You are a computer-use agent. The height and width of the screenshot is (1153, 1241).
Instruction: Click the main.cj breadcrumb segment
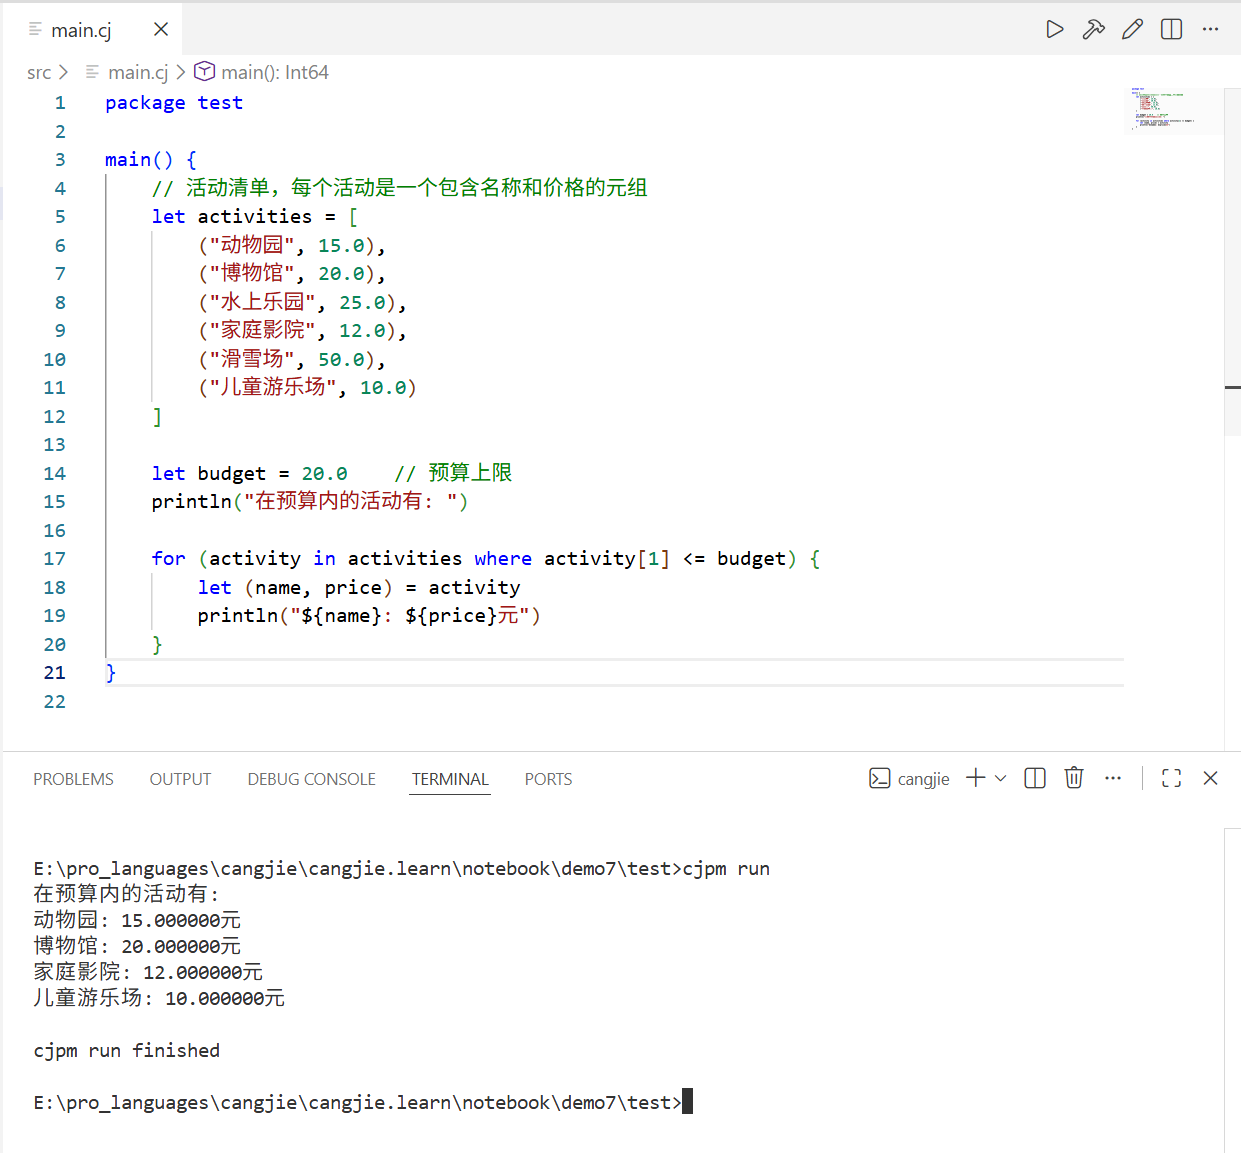point(138,72)
